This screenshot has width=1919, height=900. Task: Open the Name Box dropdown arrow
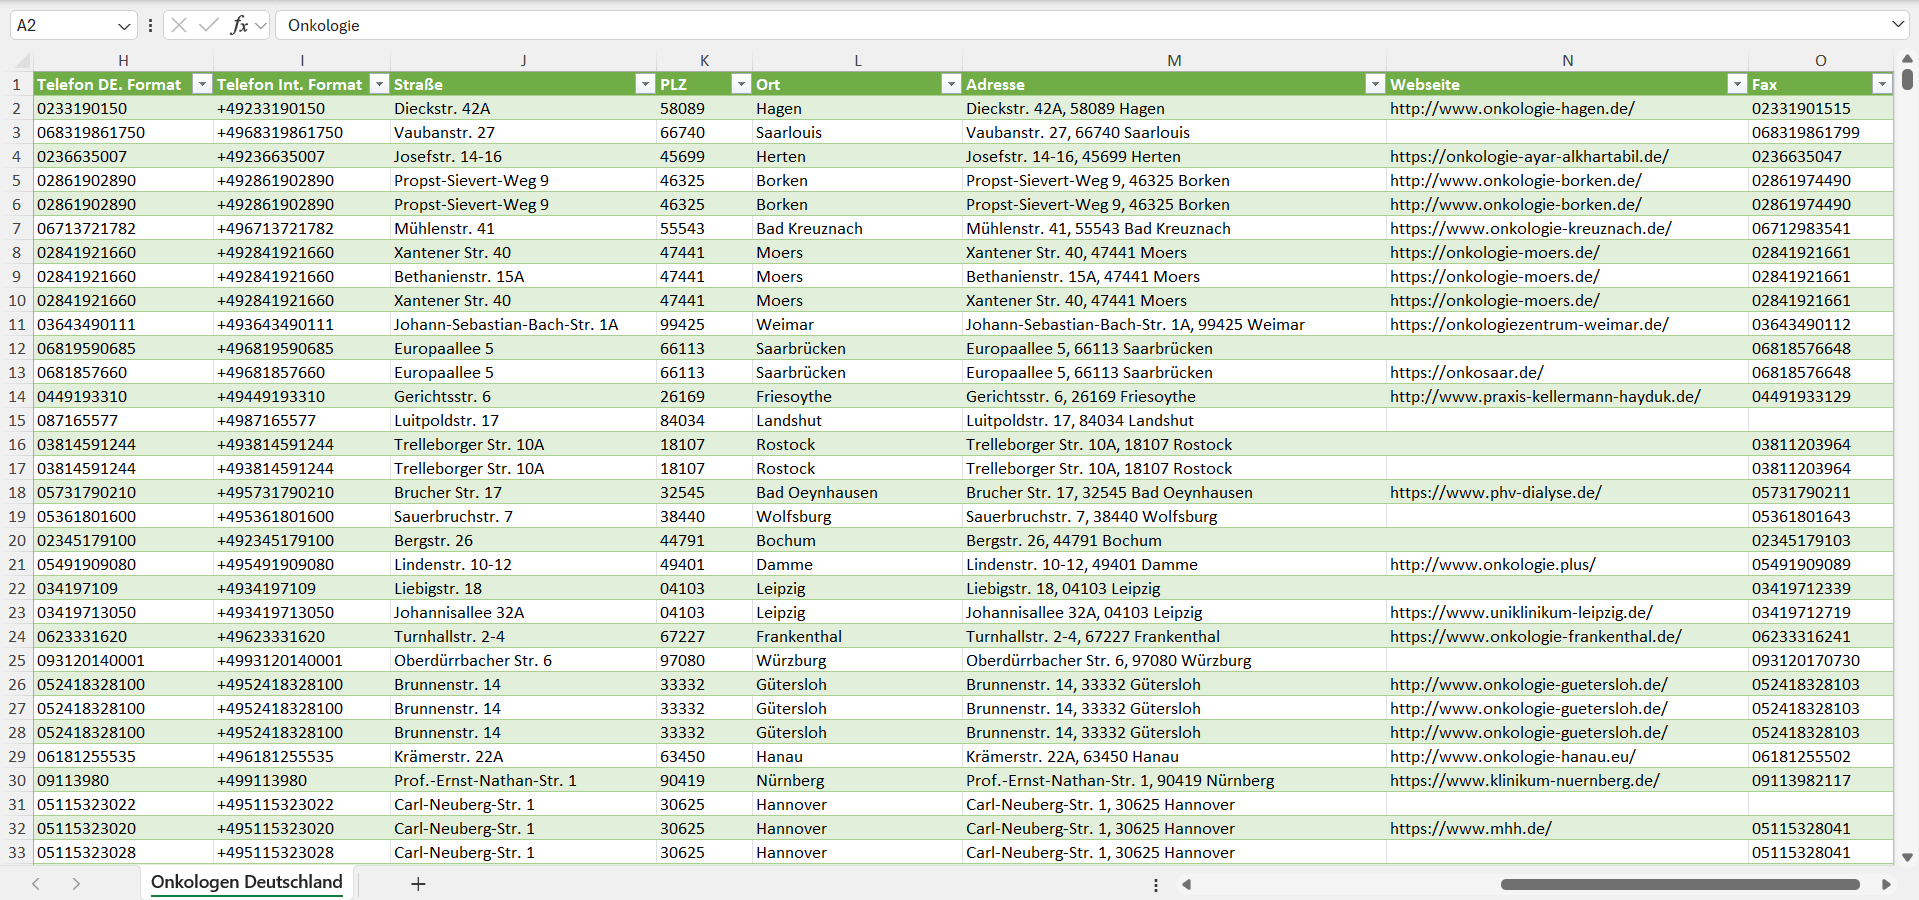[124, 25]
